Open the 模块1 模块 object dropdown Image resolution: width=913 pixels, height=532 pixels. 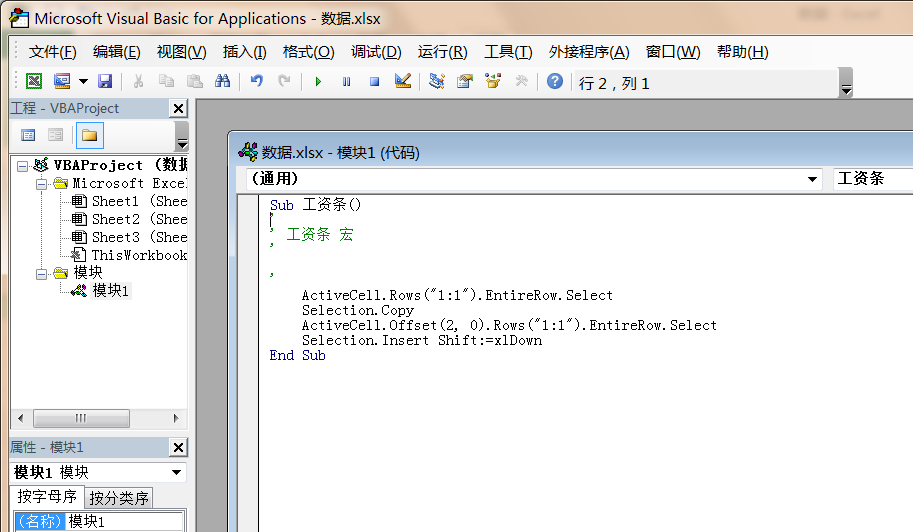(176, 472)
